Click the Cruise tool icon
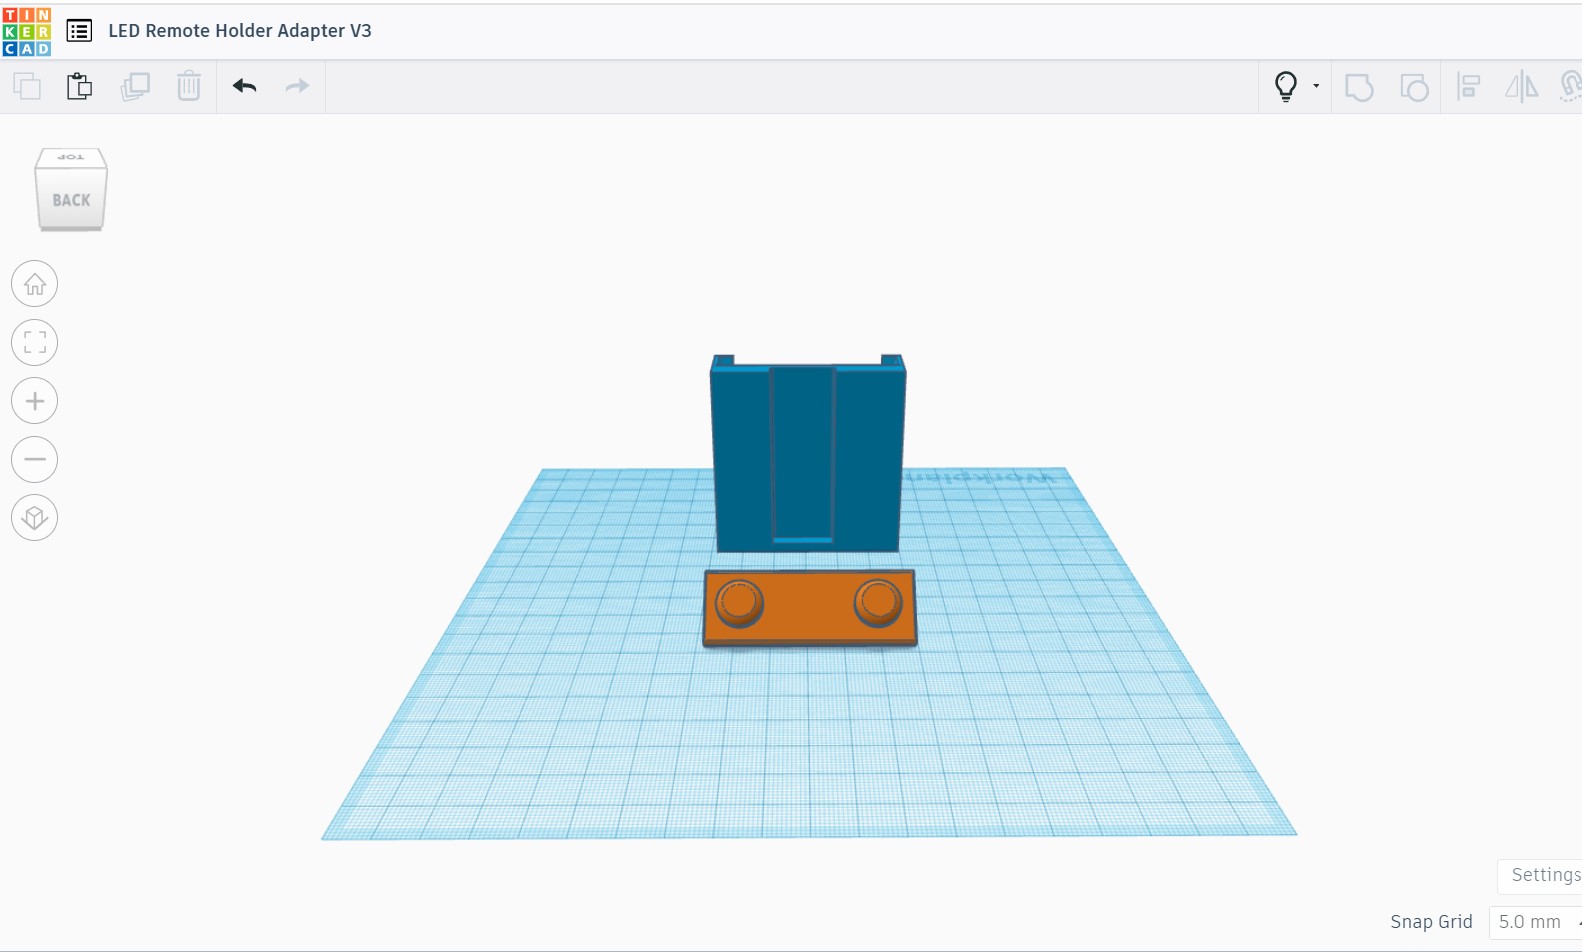Screen dimensions: 1582x952 [1571, 87]
